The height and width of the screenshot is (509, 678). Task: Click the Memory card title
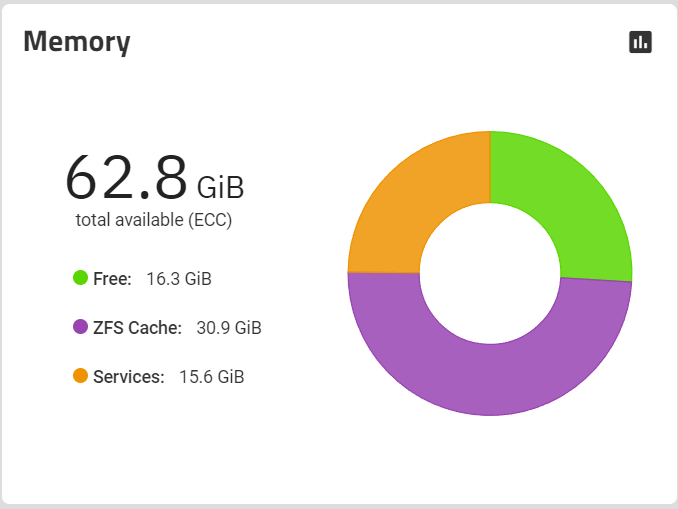coord(77,42)
